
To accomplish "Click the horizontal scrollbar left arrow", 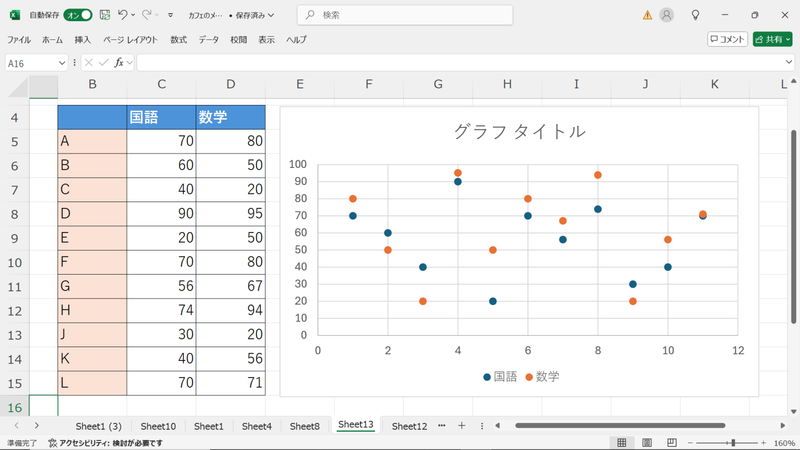I will [x=497, y=426].
